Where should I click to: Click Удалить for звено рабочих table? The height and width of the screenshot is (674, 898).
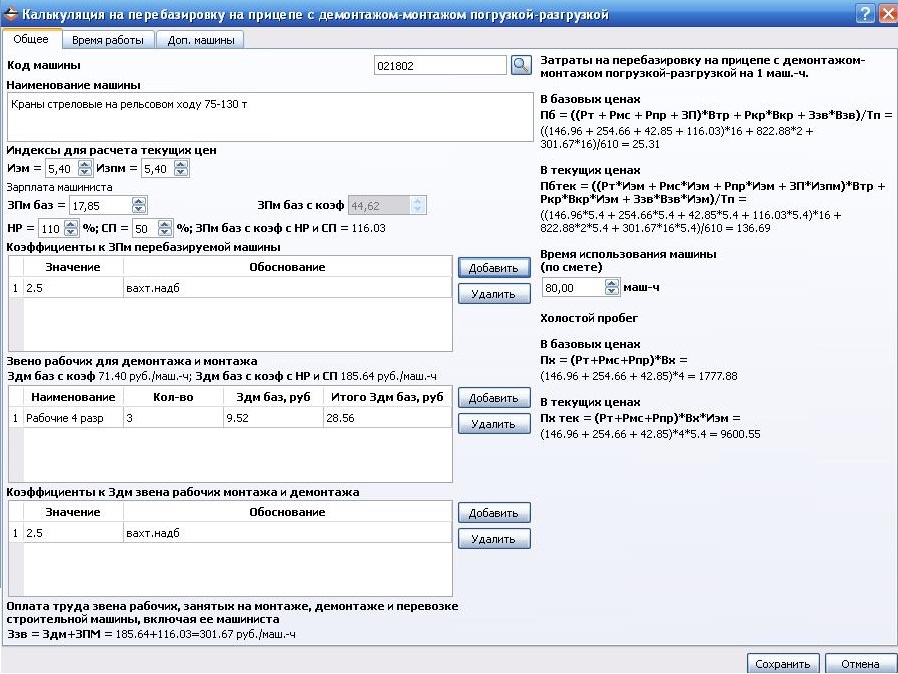point(494,424)
